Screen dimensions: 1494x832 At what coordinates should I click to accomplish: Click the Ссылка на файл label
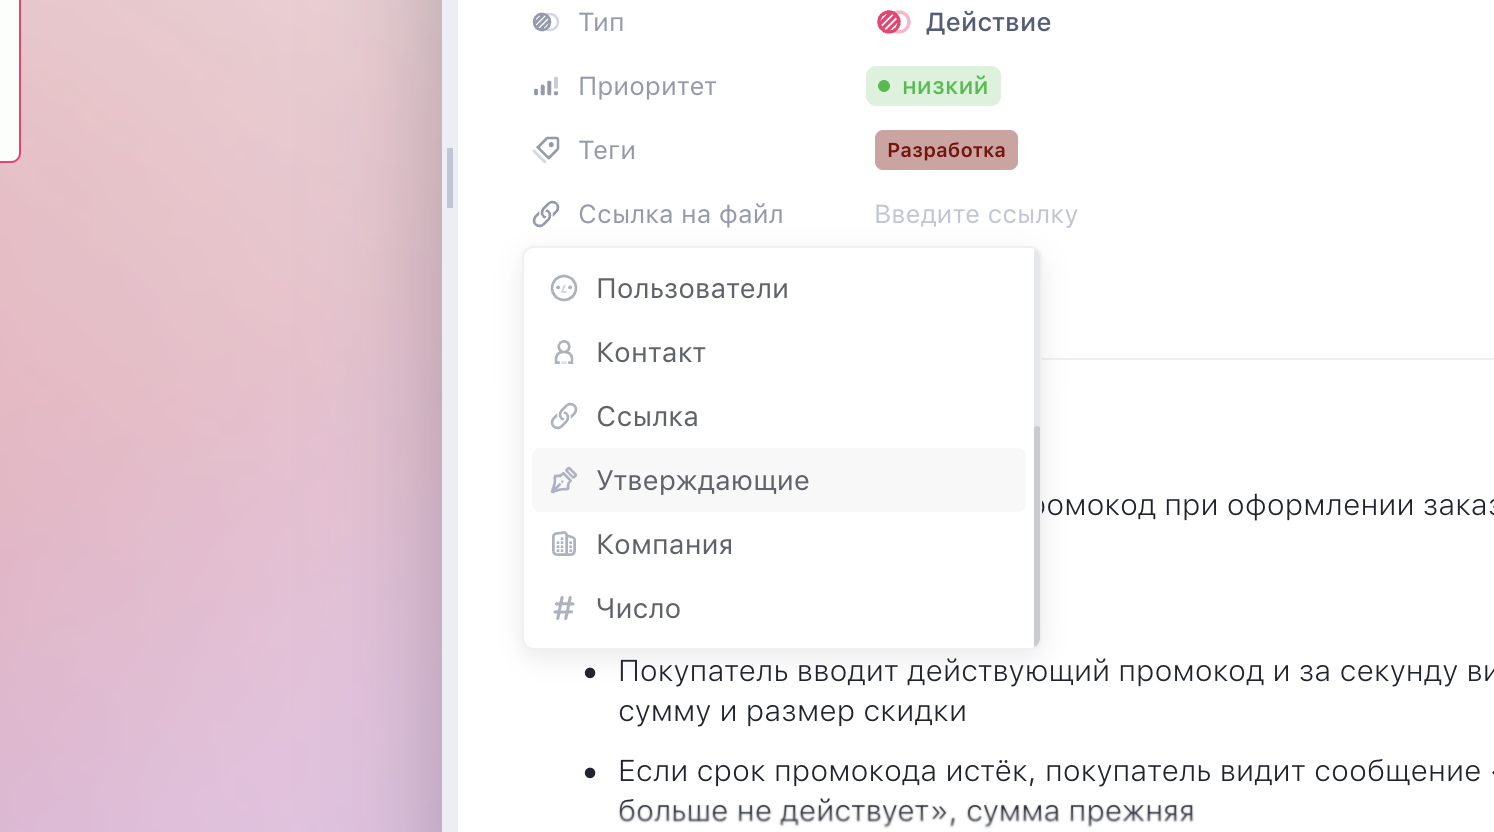coord(681,214)
